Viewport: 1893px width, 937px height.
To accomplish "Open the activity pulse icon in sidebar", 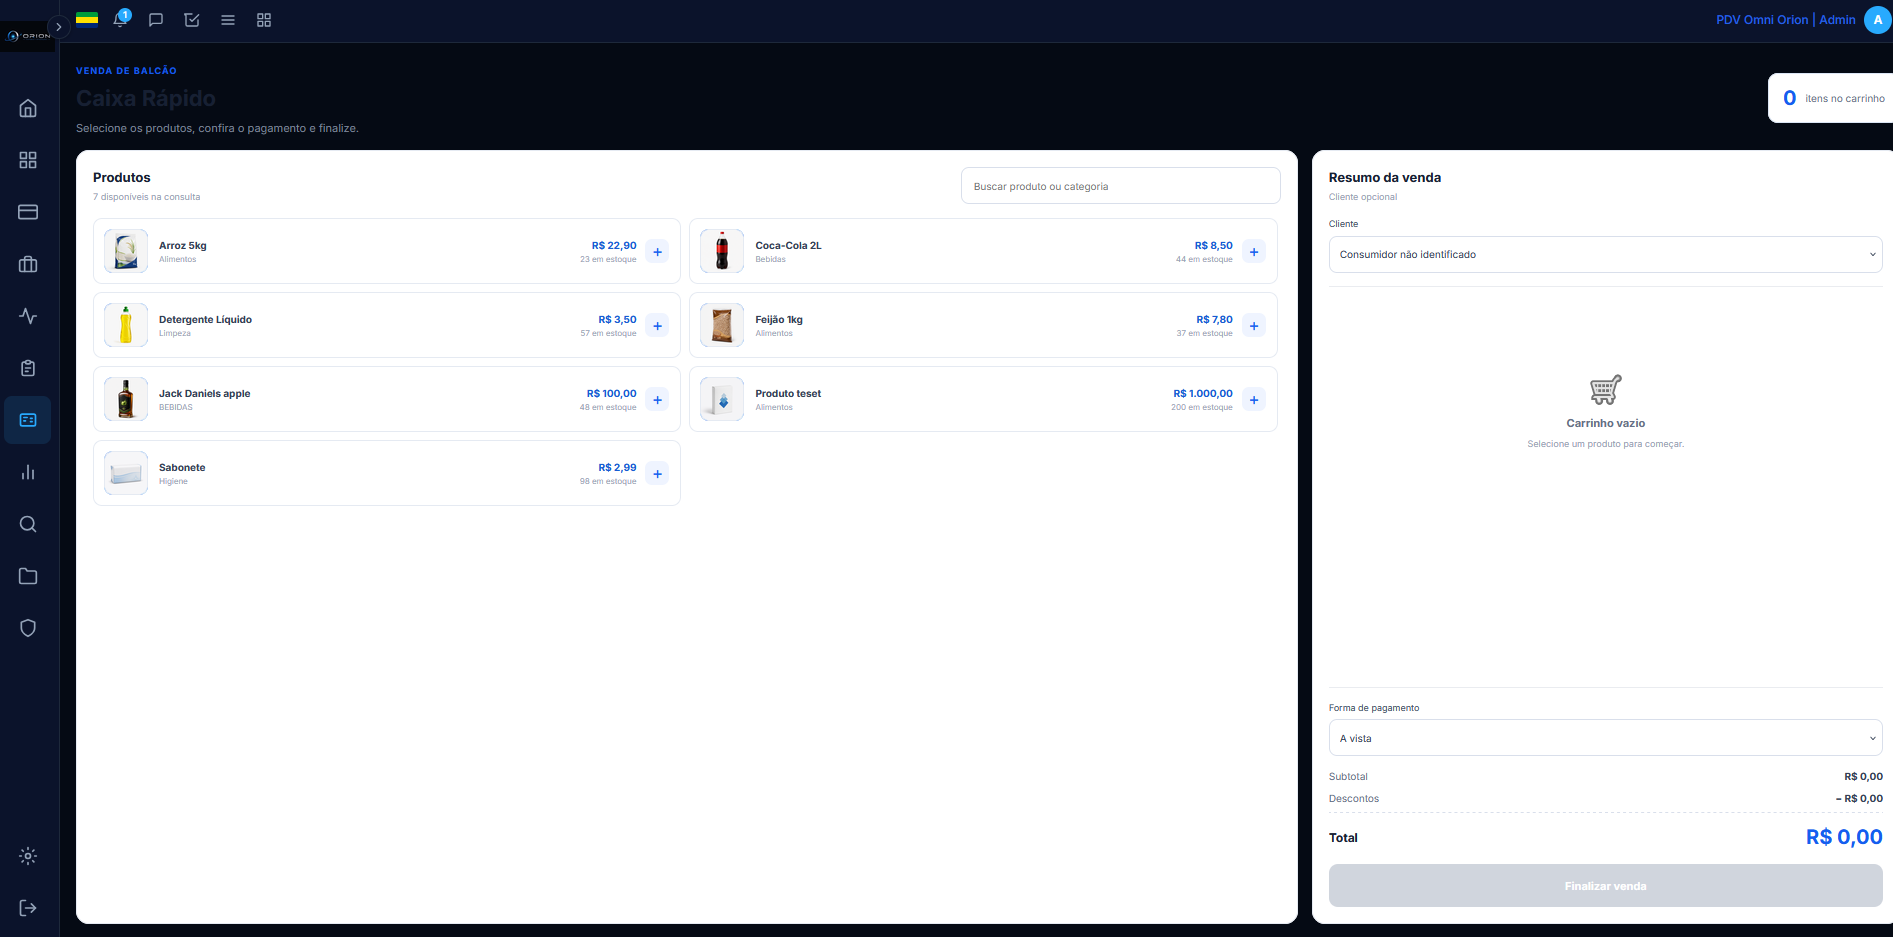I will tap(28, 316).
